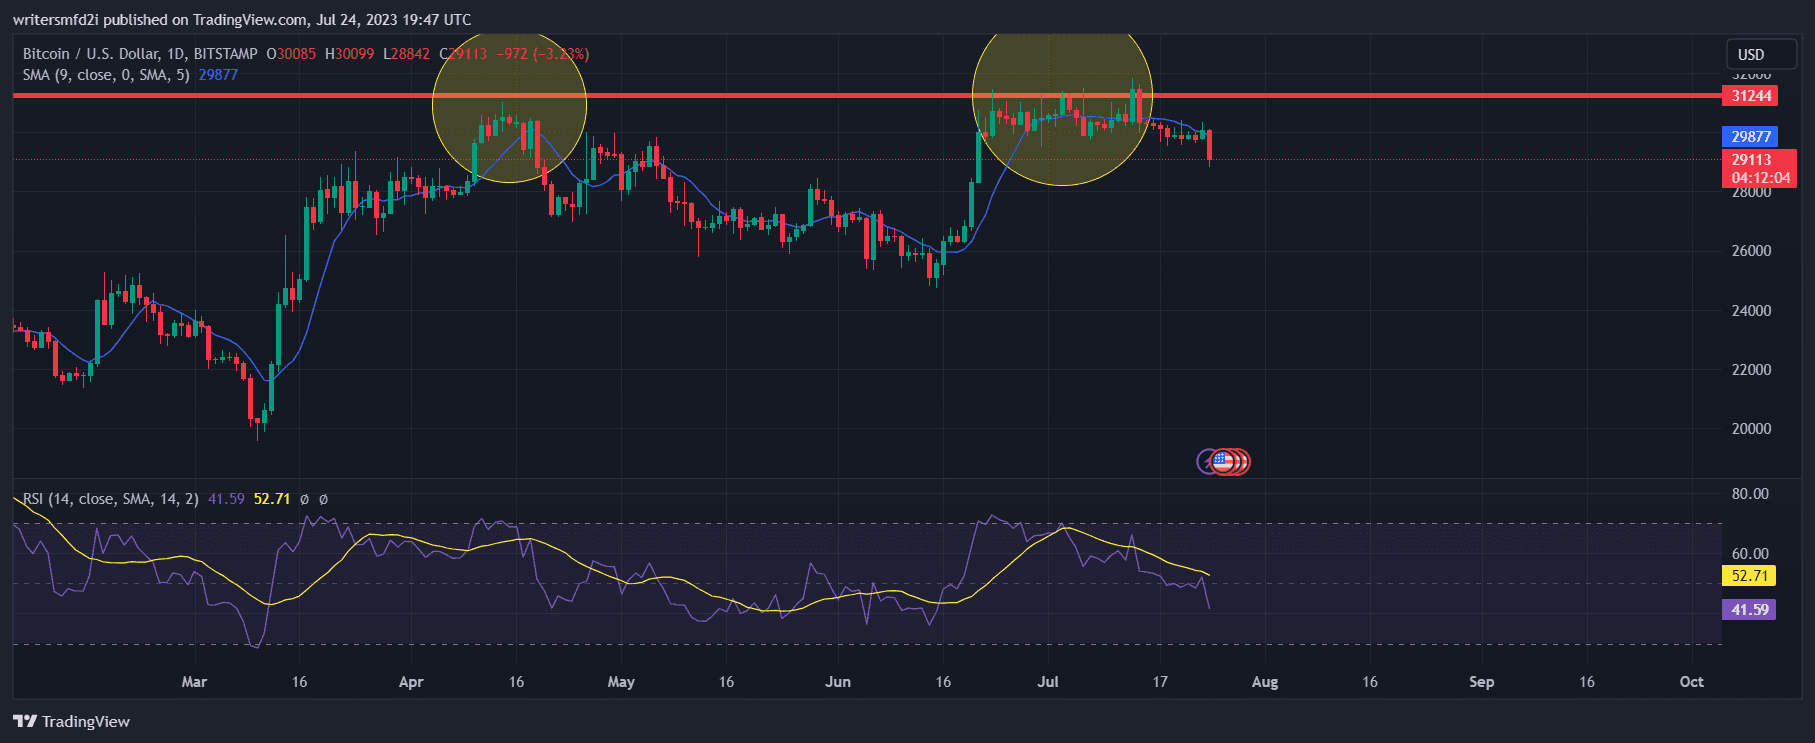Click the yellow 52.71 RSI label
The width and height of the screenshot is (1815, 743).
point(1750,576)
